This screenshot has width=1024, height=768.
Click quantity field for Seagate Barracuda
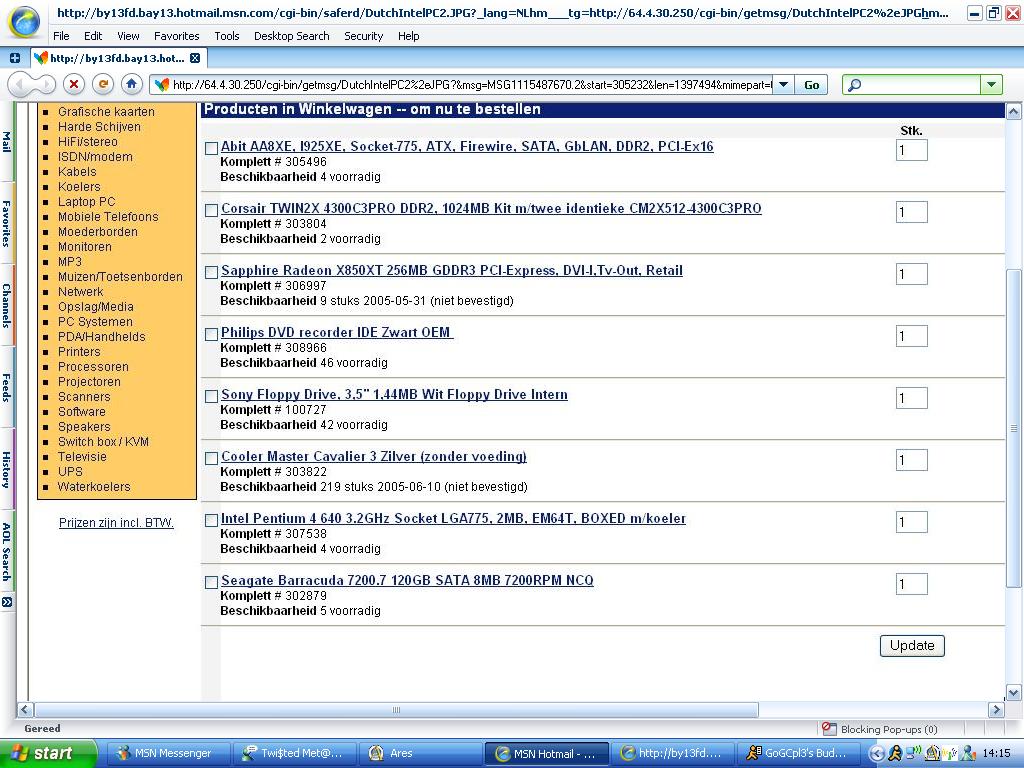pos(912,584)
